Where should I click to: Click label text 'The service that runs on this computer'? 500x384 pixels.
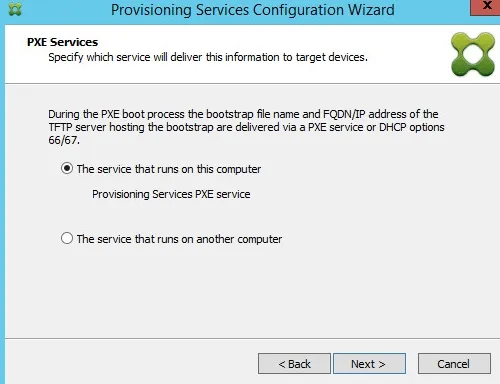click(169, 169)
